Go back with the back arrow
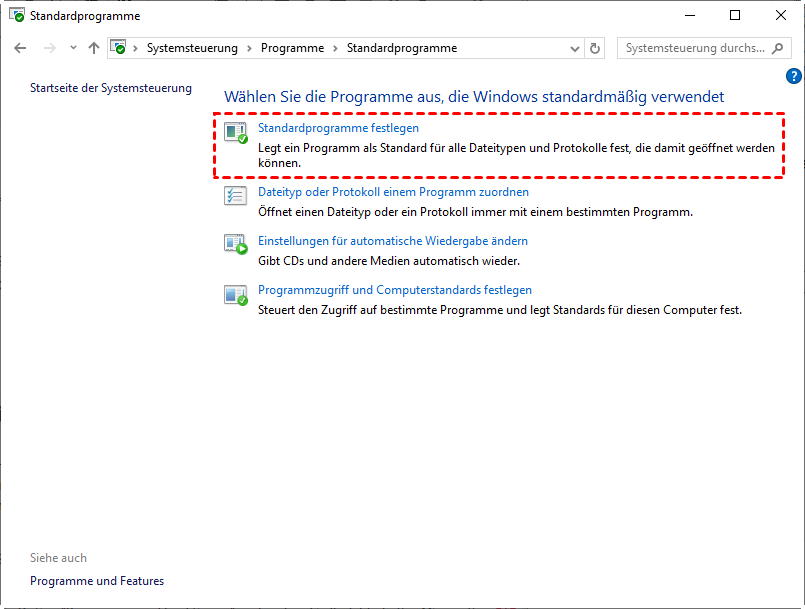 (x=20, y=48)
